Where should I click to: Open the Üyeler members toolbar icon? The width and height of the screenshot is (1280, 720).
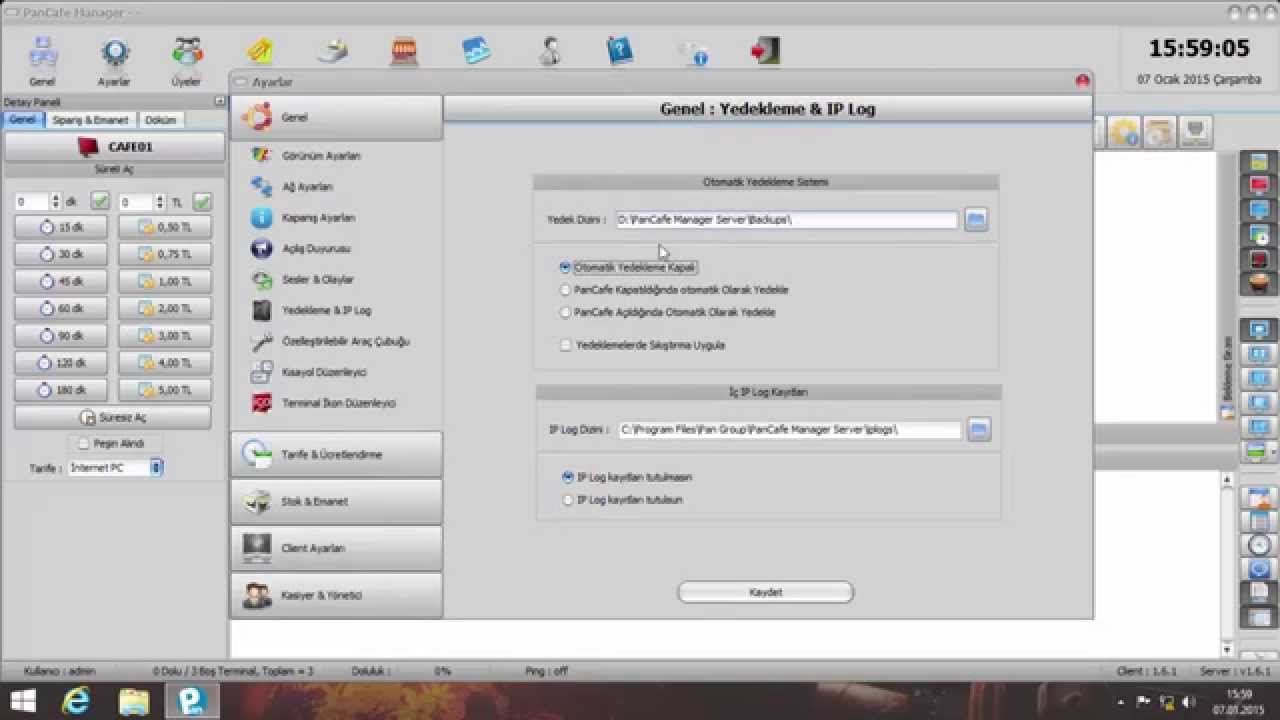pyautogui.click(x=186, y=60)
